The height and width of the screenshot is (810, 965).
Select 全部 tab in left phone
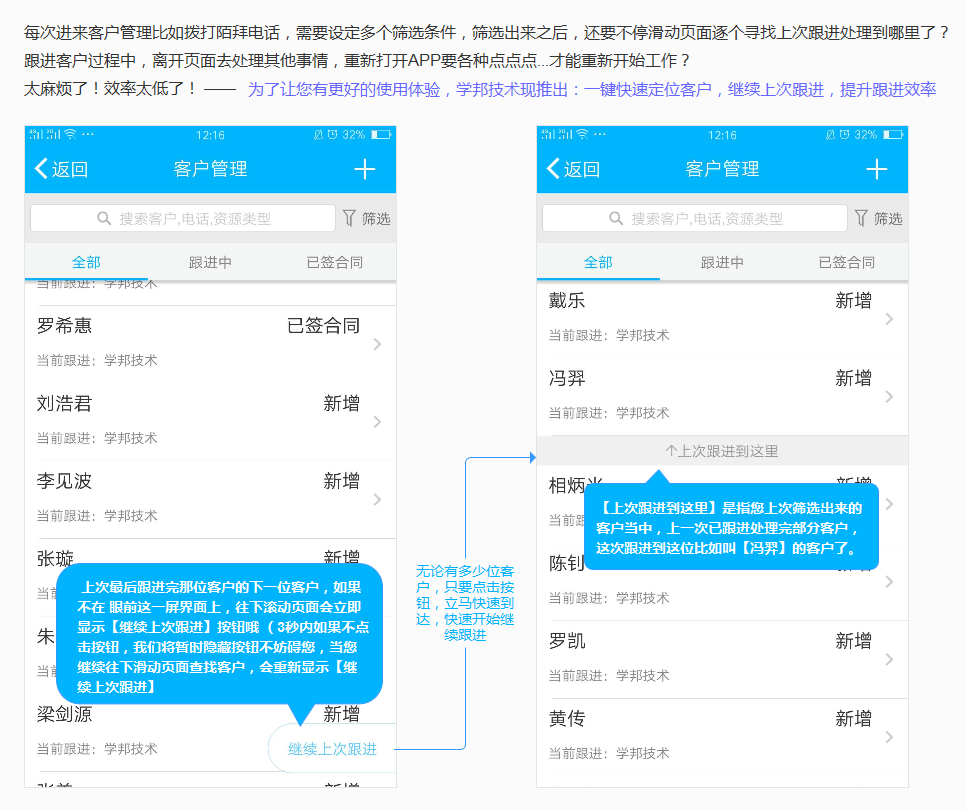(x=86, y=262)
